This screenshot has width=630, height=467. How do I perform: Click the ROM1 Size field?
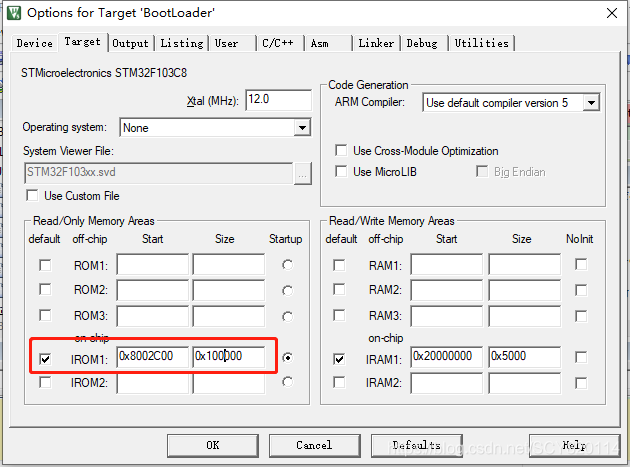point(229,264)
